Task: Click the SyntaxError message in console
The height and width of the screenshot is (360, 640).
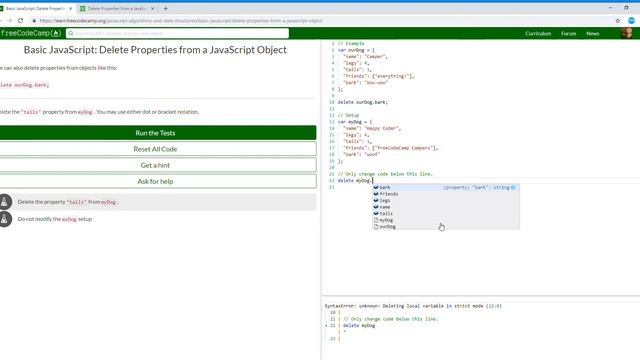Action: coord(413,306)
